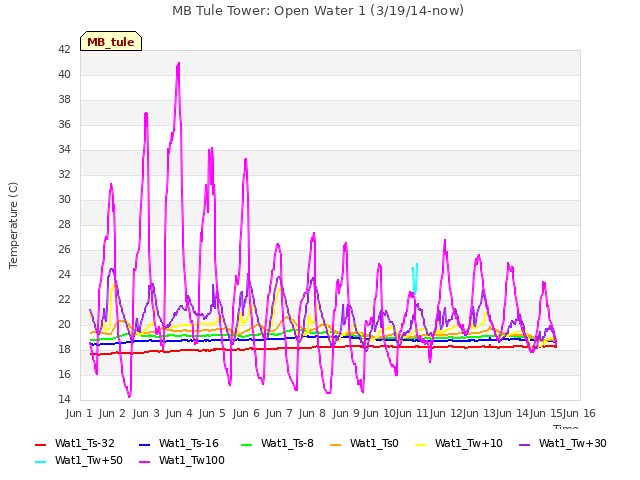Click the green Wat1_Ts-8 legend swatch
The width and height of the screenshot is (640, 480).
click(247, 444)
